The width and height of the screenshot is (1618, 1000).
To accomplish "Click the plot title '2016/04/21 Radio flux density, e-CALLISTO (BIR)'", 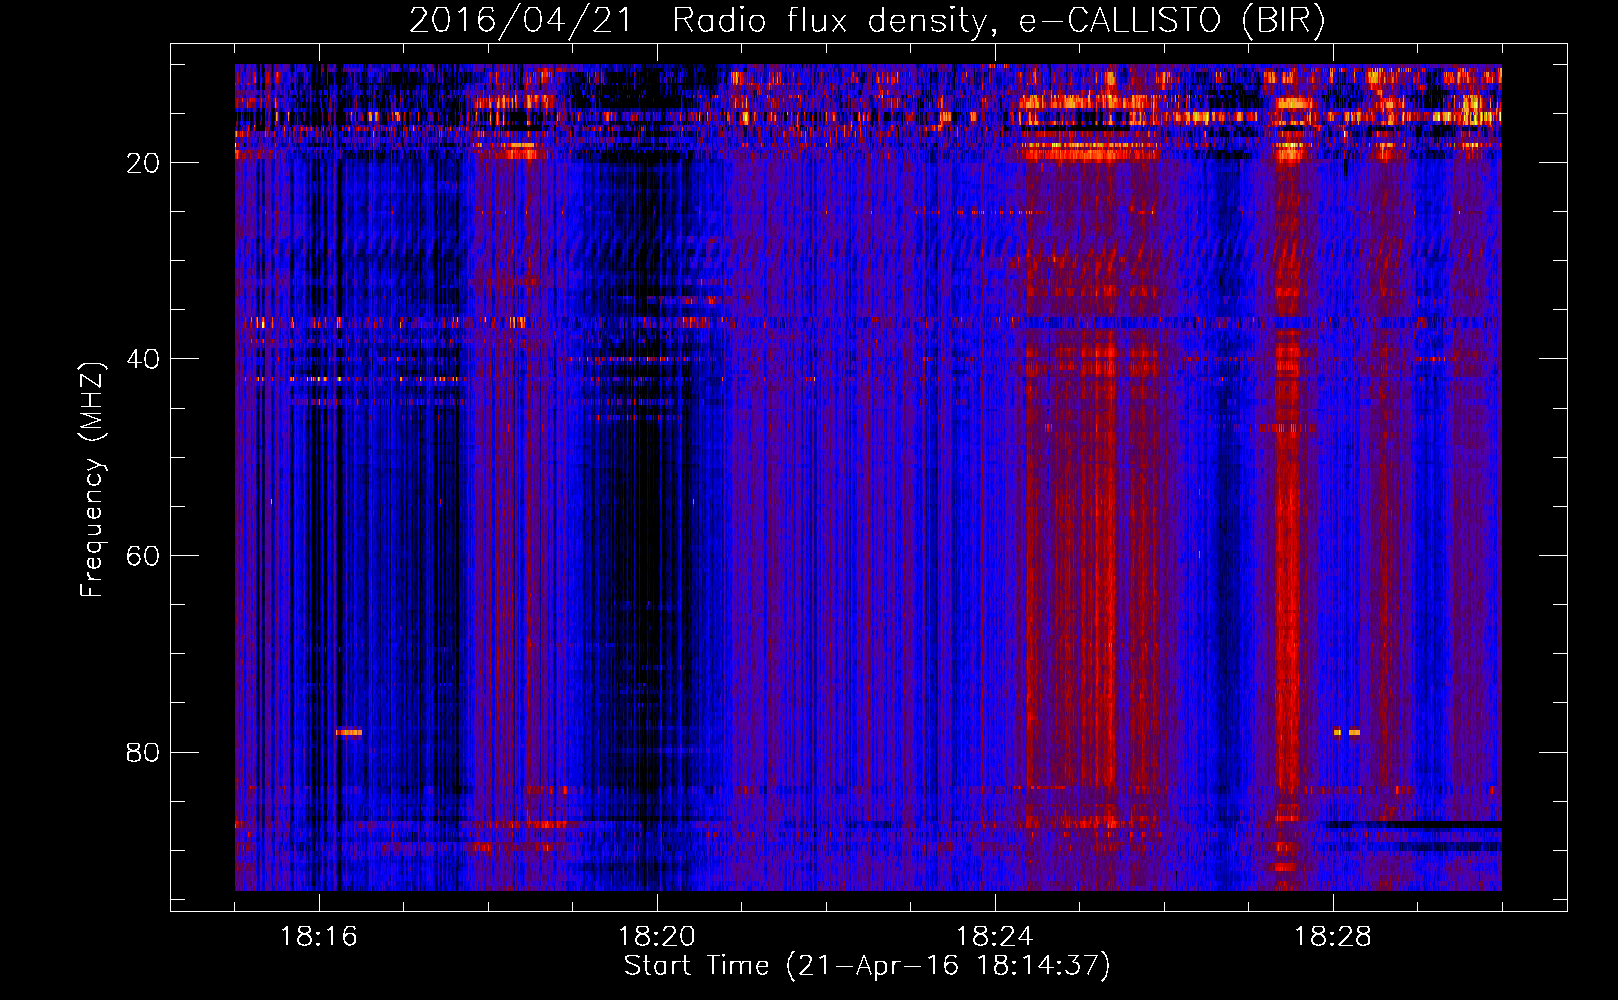I will coord(867,21).
